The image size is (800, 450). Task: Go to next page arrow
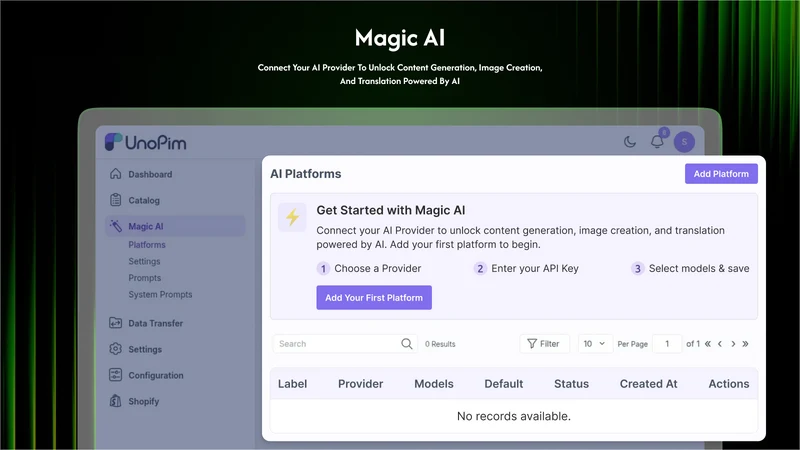pos(733,344)
